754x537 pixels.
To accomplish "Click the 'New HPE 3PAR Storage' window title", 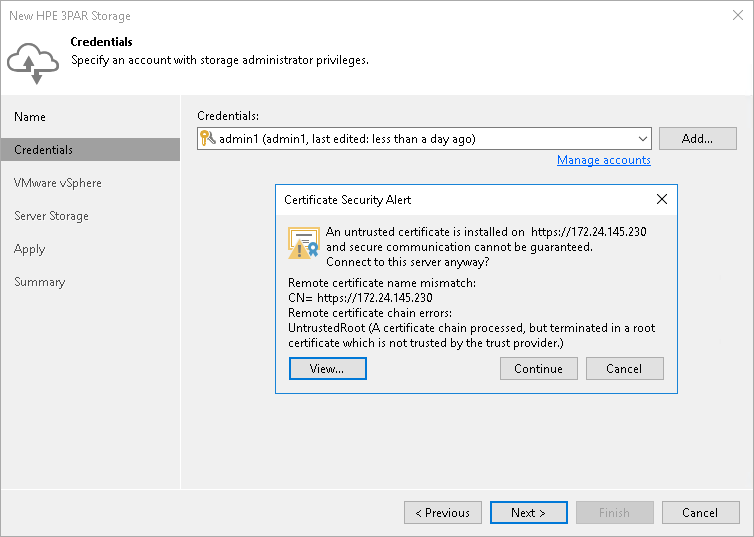I will point(70,16).
